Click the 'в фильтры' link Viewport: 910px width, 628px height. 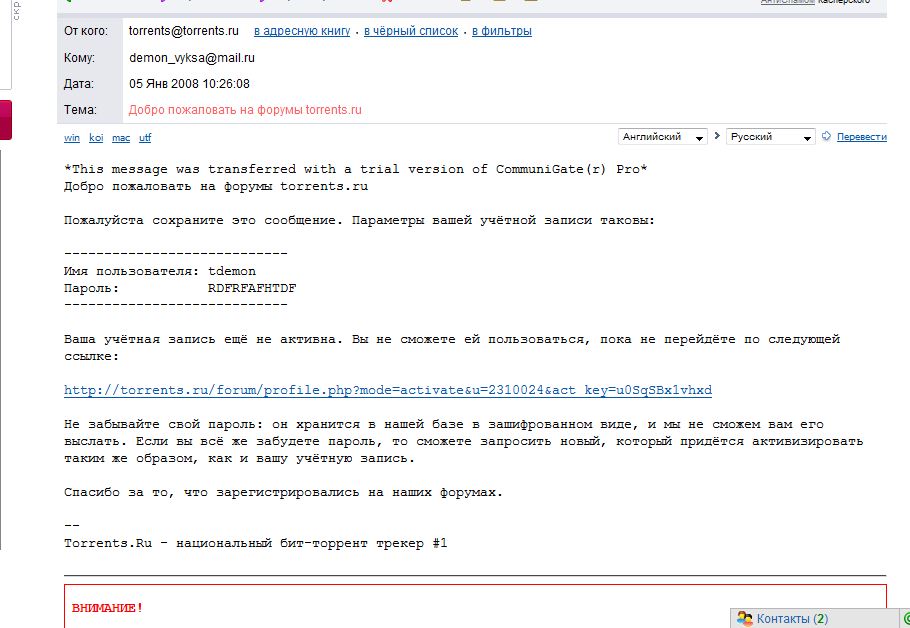click(x=501, y=31)
